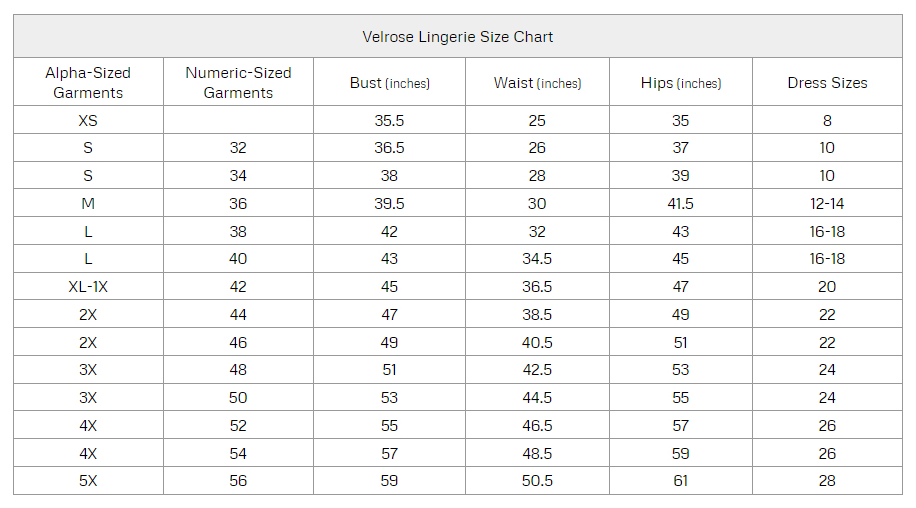The image size is (916, 508).
Task: Select the Numeric-Sized Garments column header
Action: pos(238,83)
